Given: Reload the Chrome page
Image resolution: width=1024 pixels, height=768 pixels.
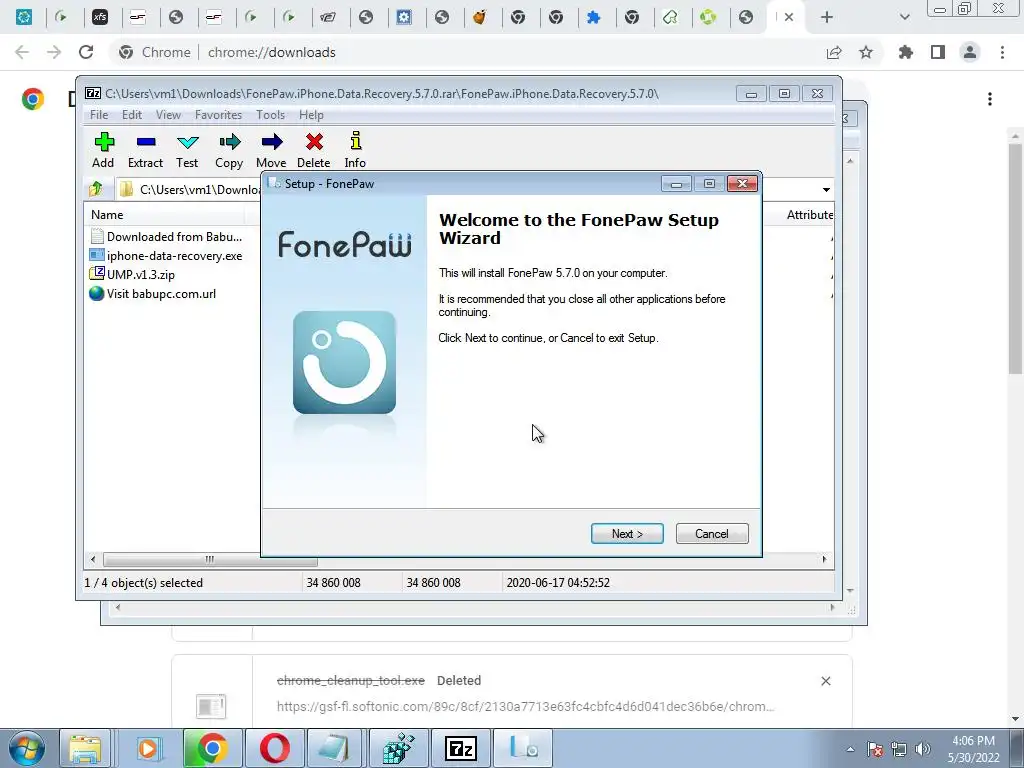Looking at the screenshot, I should click(86, 52).
